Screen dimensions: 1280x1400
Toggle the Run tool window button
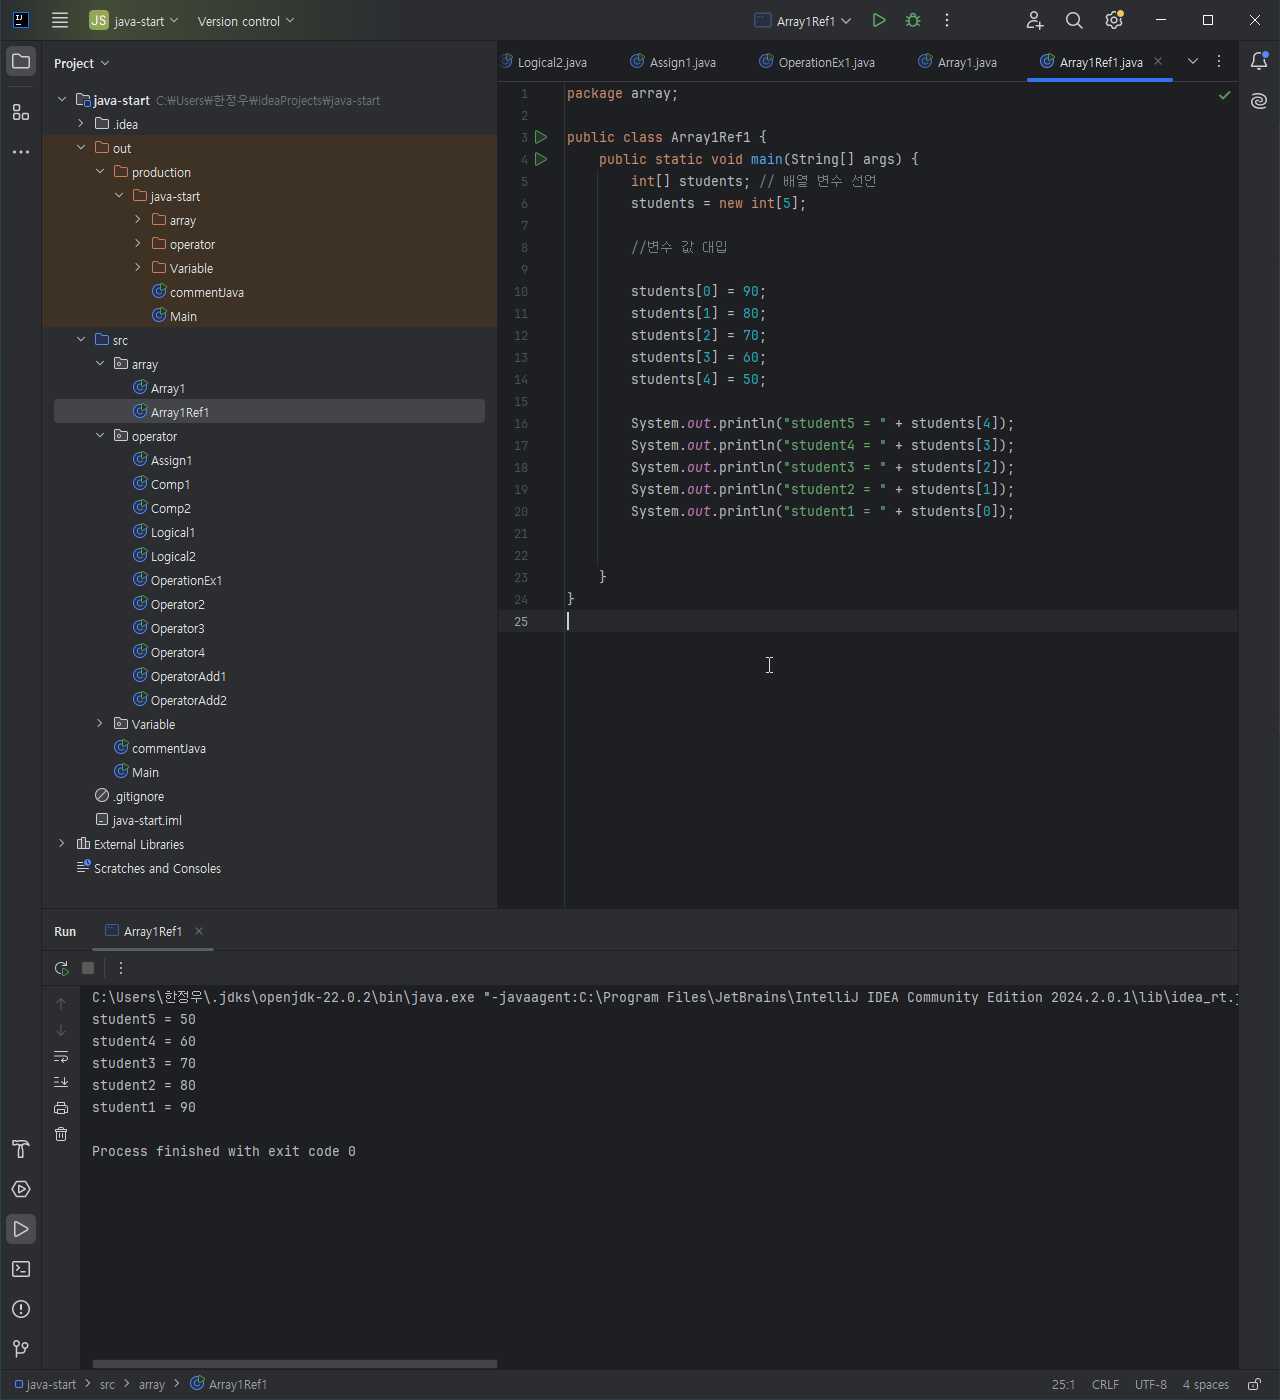pos(21,1229)
